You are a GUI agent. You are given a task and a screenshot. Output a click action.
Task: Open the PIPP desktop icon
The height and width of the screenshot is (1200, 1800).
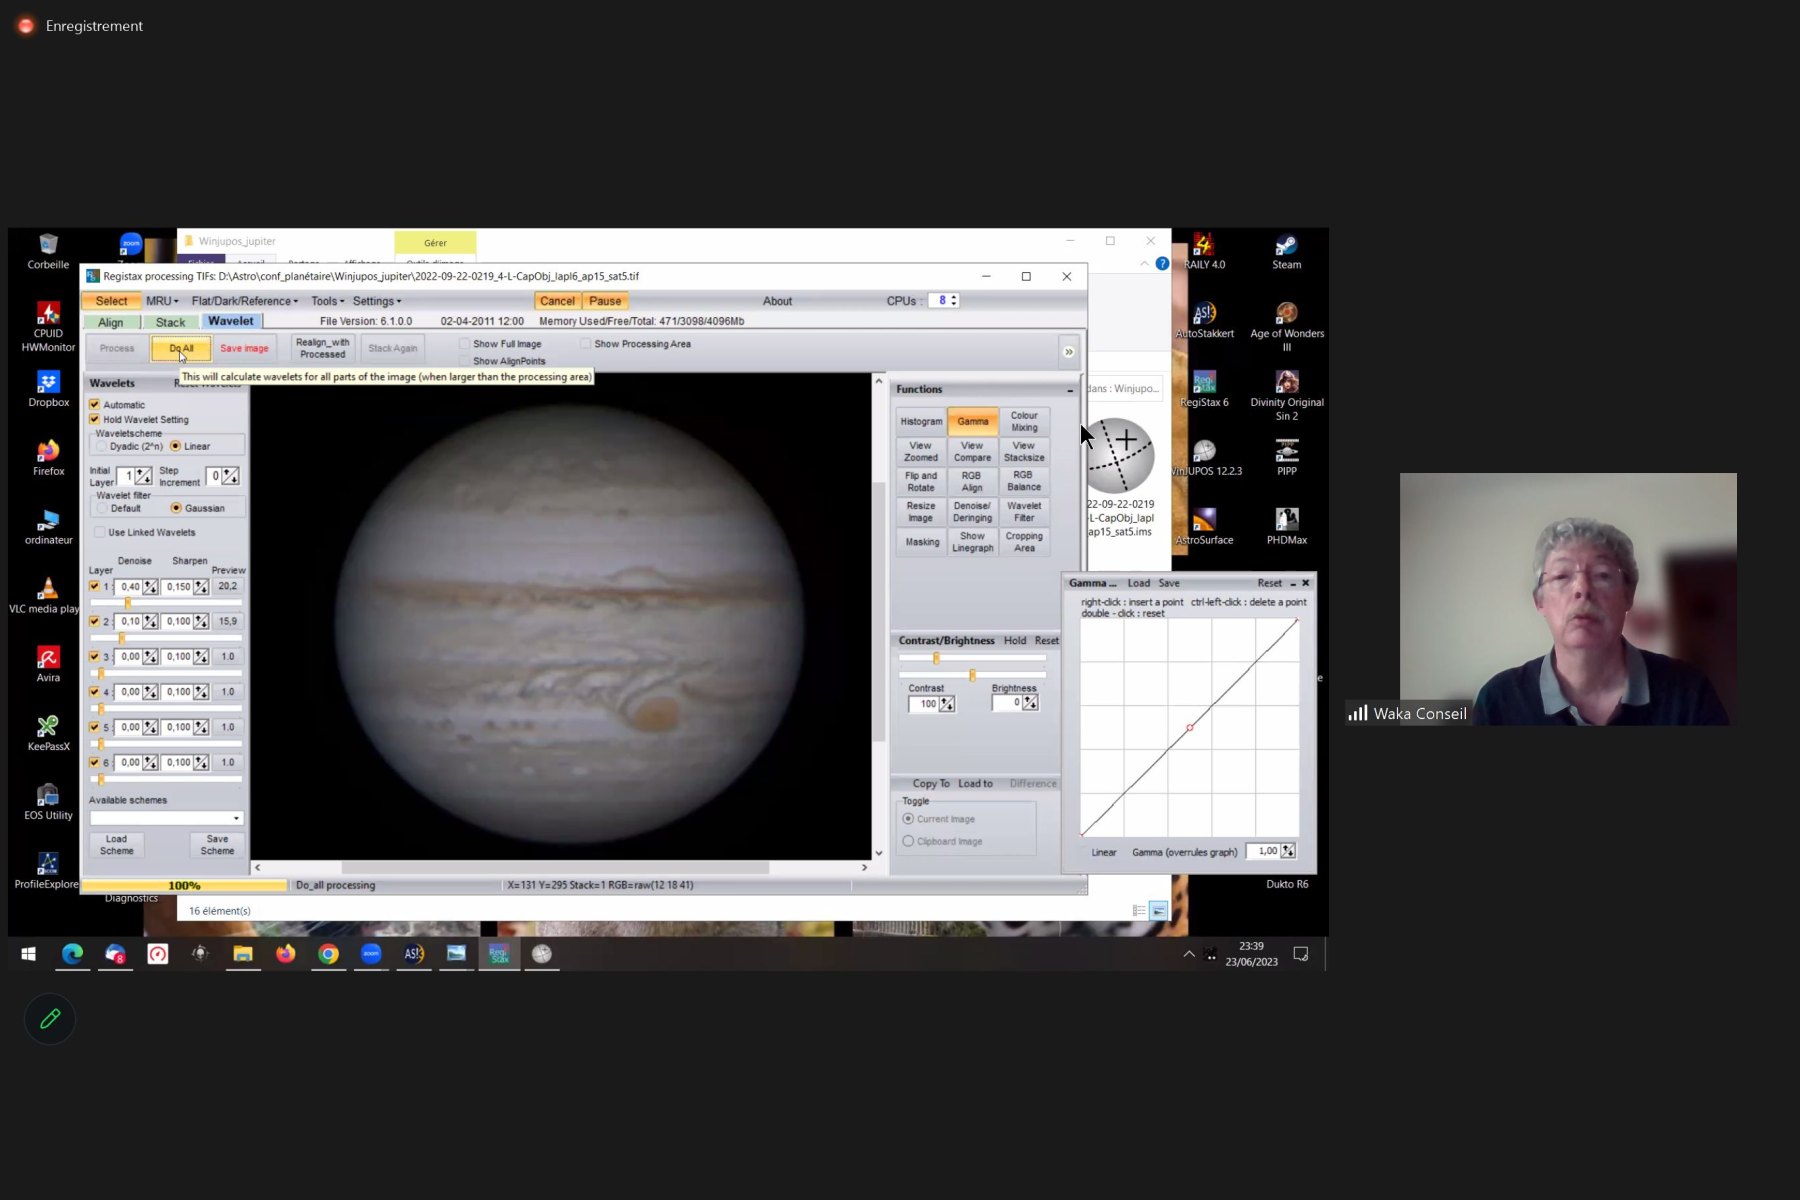[x=1286, y=458]
